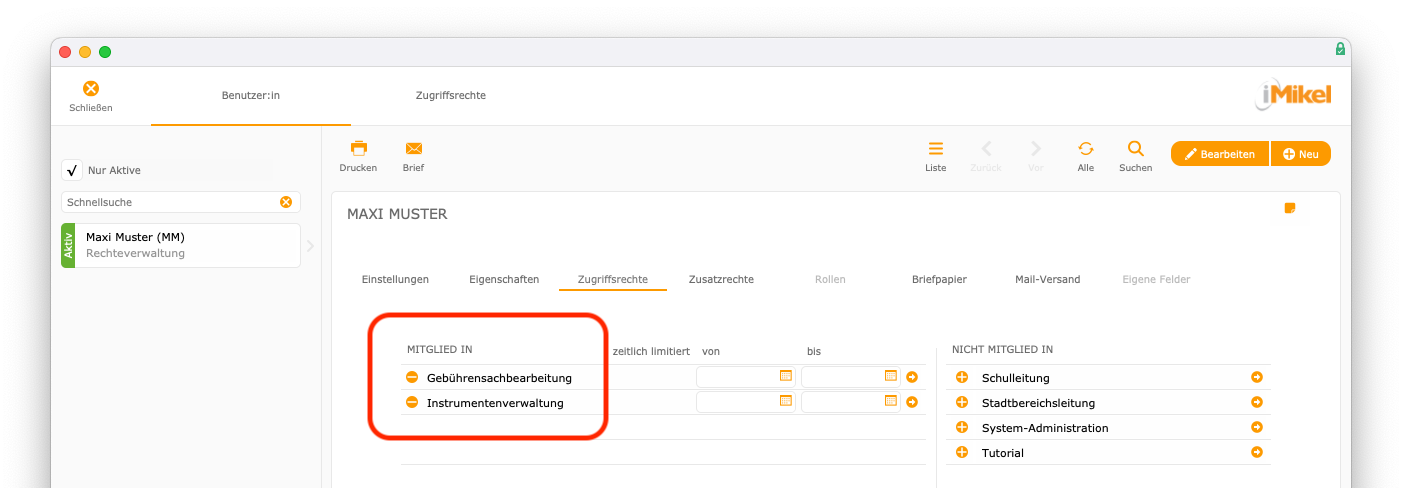Click the Tutorial entry text

coord(1003,453)
